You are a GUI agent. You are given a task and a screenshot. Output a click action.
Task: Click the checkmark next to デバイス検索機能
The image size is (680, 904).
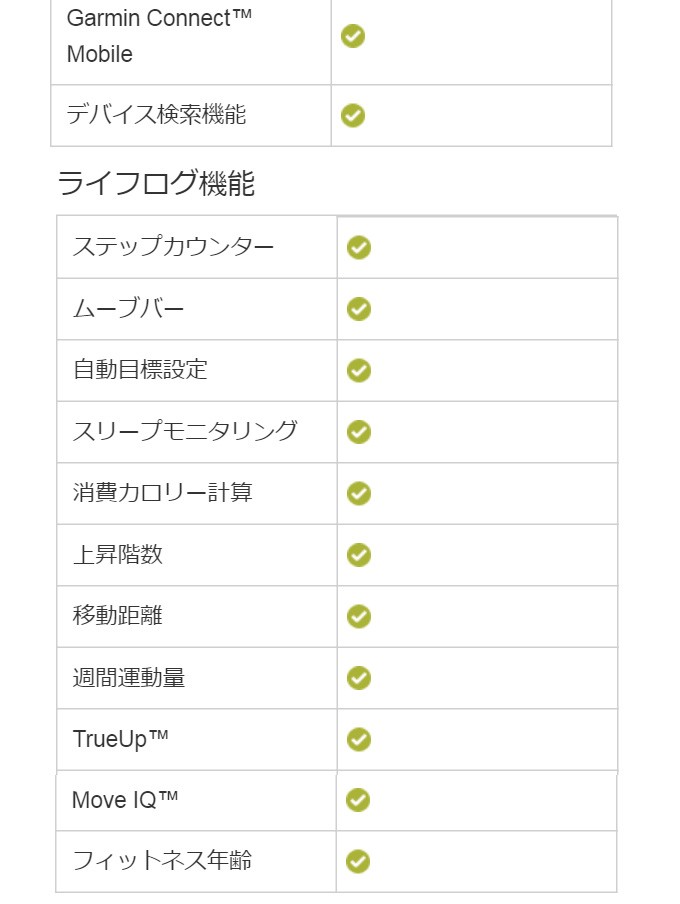[352, 115]
